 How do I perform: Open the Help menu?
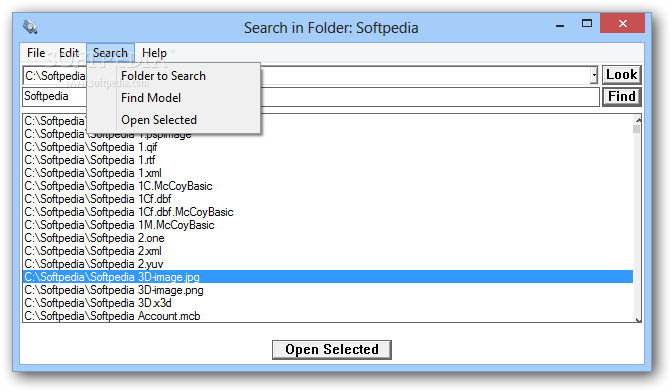[154, 53]
